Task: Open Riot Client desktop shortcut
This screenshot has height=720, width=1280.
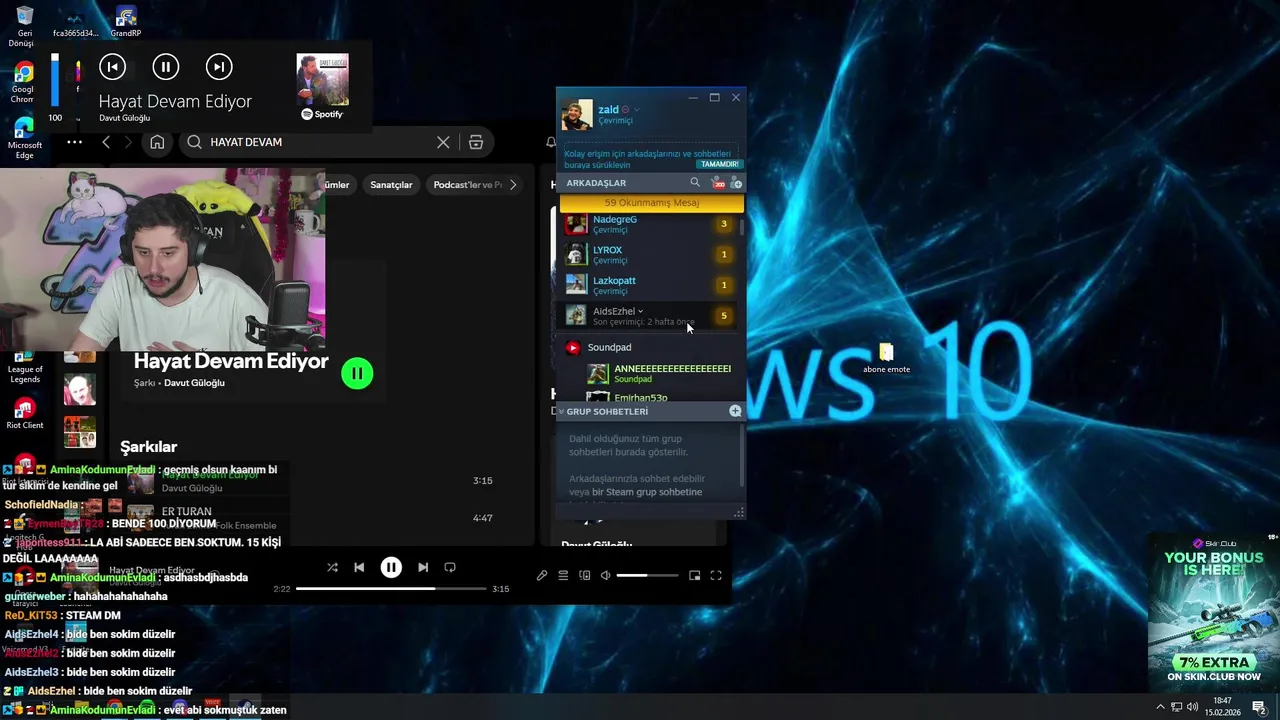Action: pyautogui.click(x=25, y=414)
